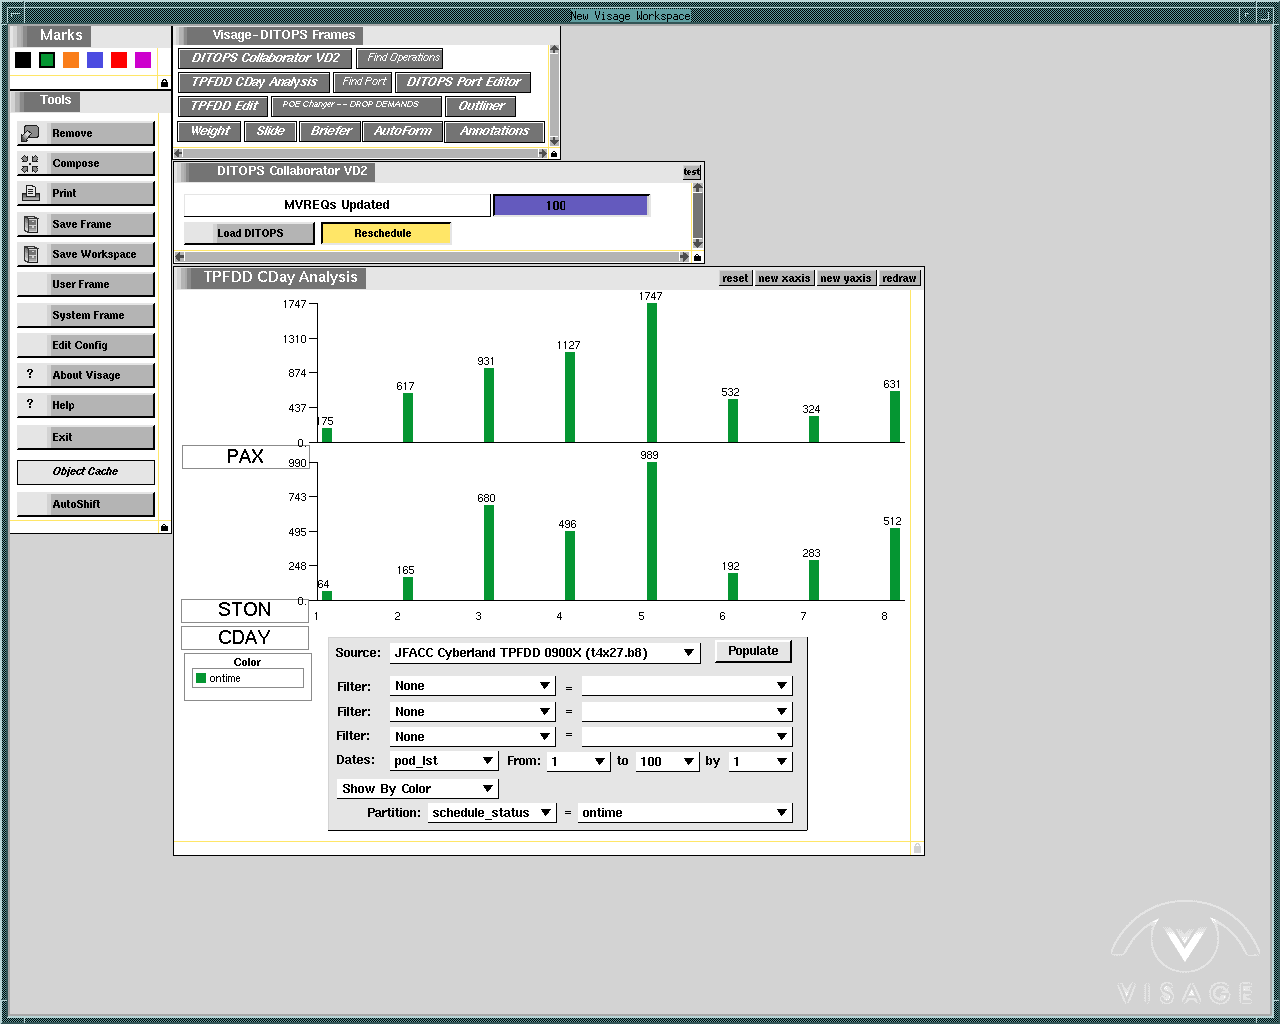1280x1024 pixels.
Task: Toggle AutoShift in the Tools panel
Action: click(85, 504)
